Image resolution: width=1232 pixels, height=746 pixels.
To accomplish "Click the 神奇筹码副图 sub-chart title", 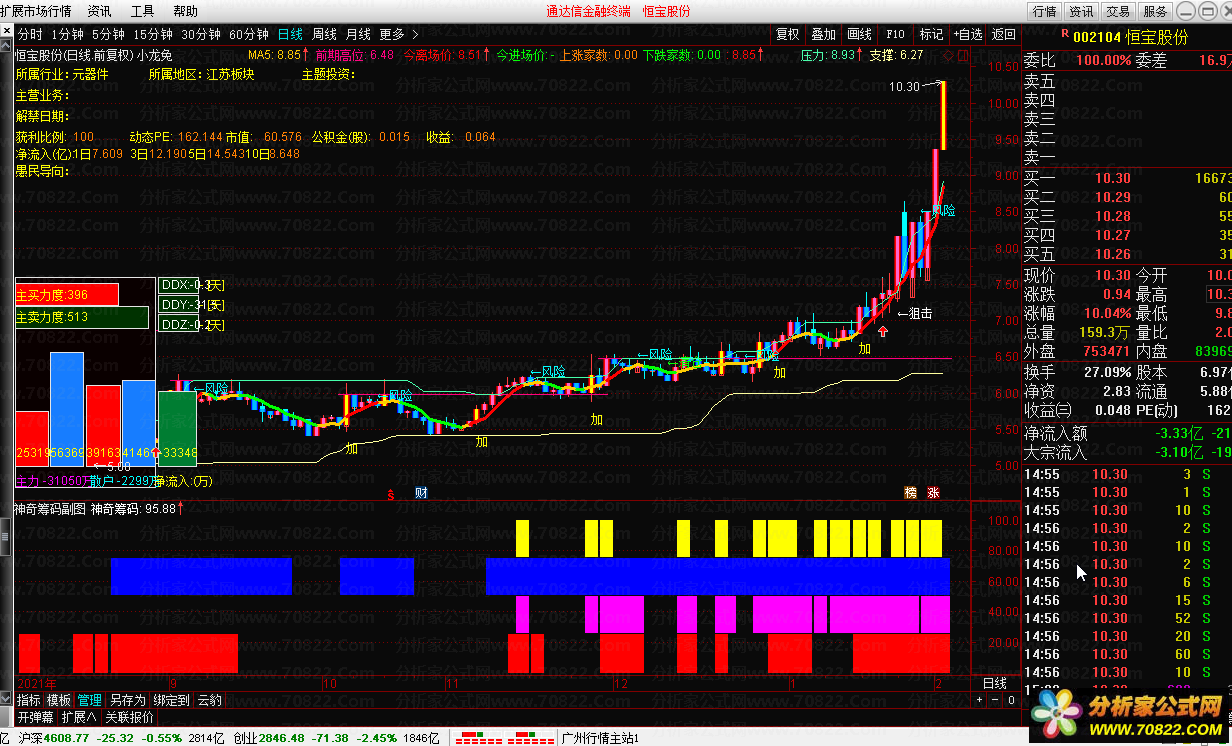I will (50, 508).
